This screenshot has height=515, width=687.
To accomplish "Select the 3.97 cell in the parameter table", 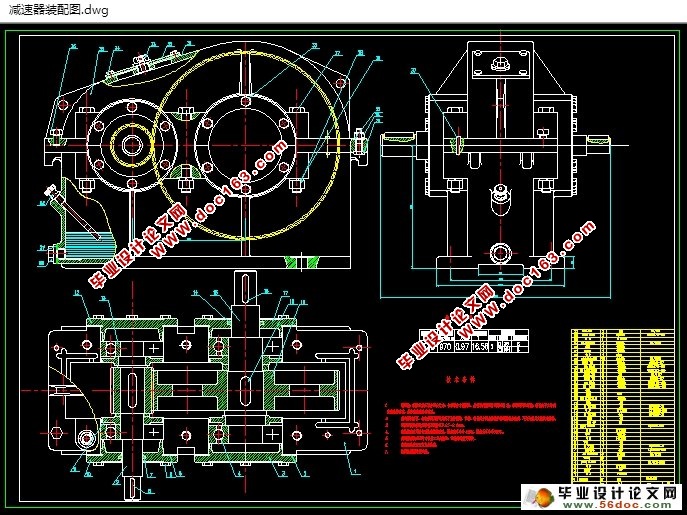I will (462, 347).
